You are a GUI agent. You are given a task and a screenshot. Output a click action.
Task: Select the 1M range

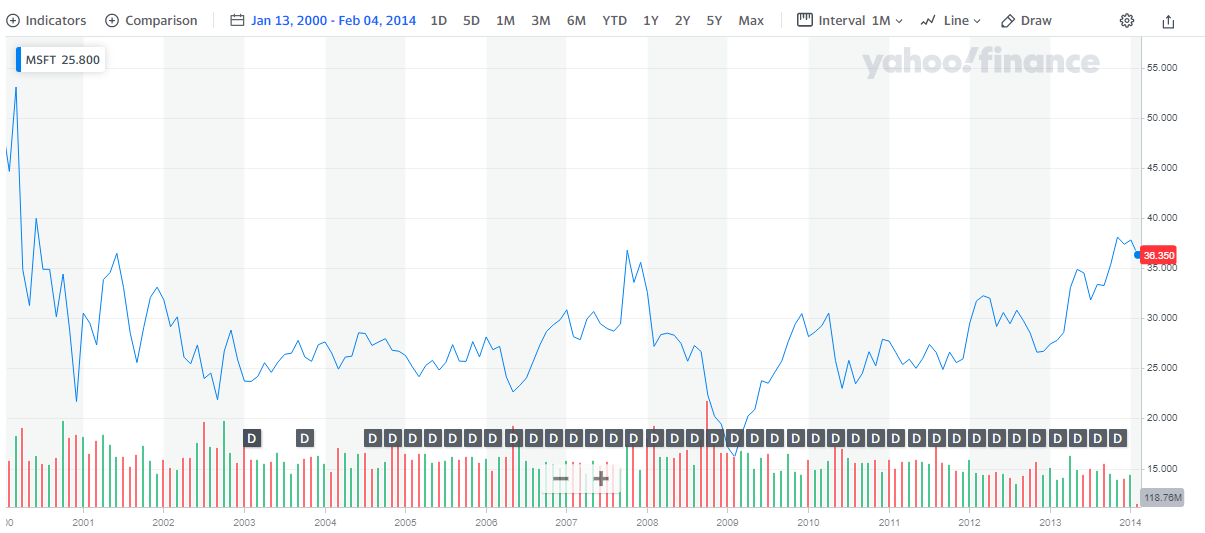505,20
